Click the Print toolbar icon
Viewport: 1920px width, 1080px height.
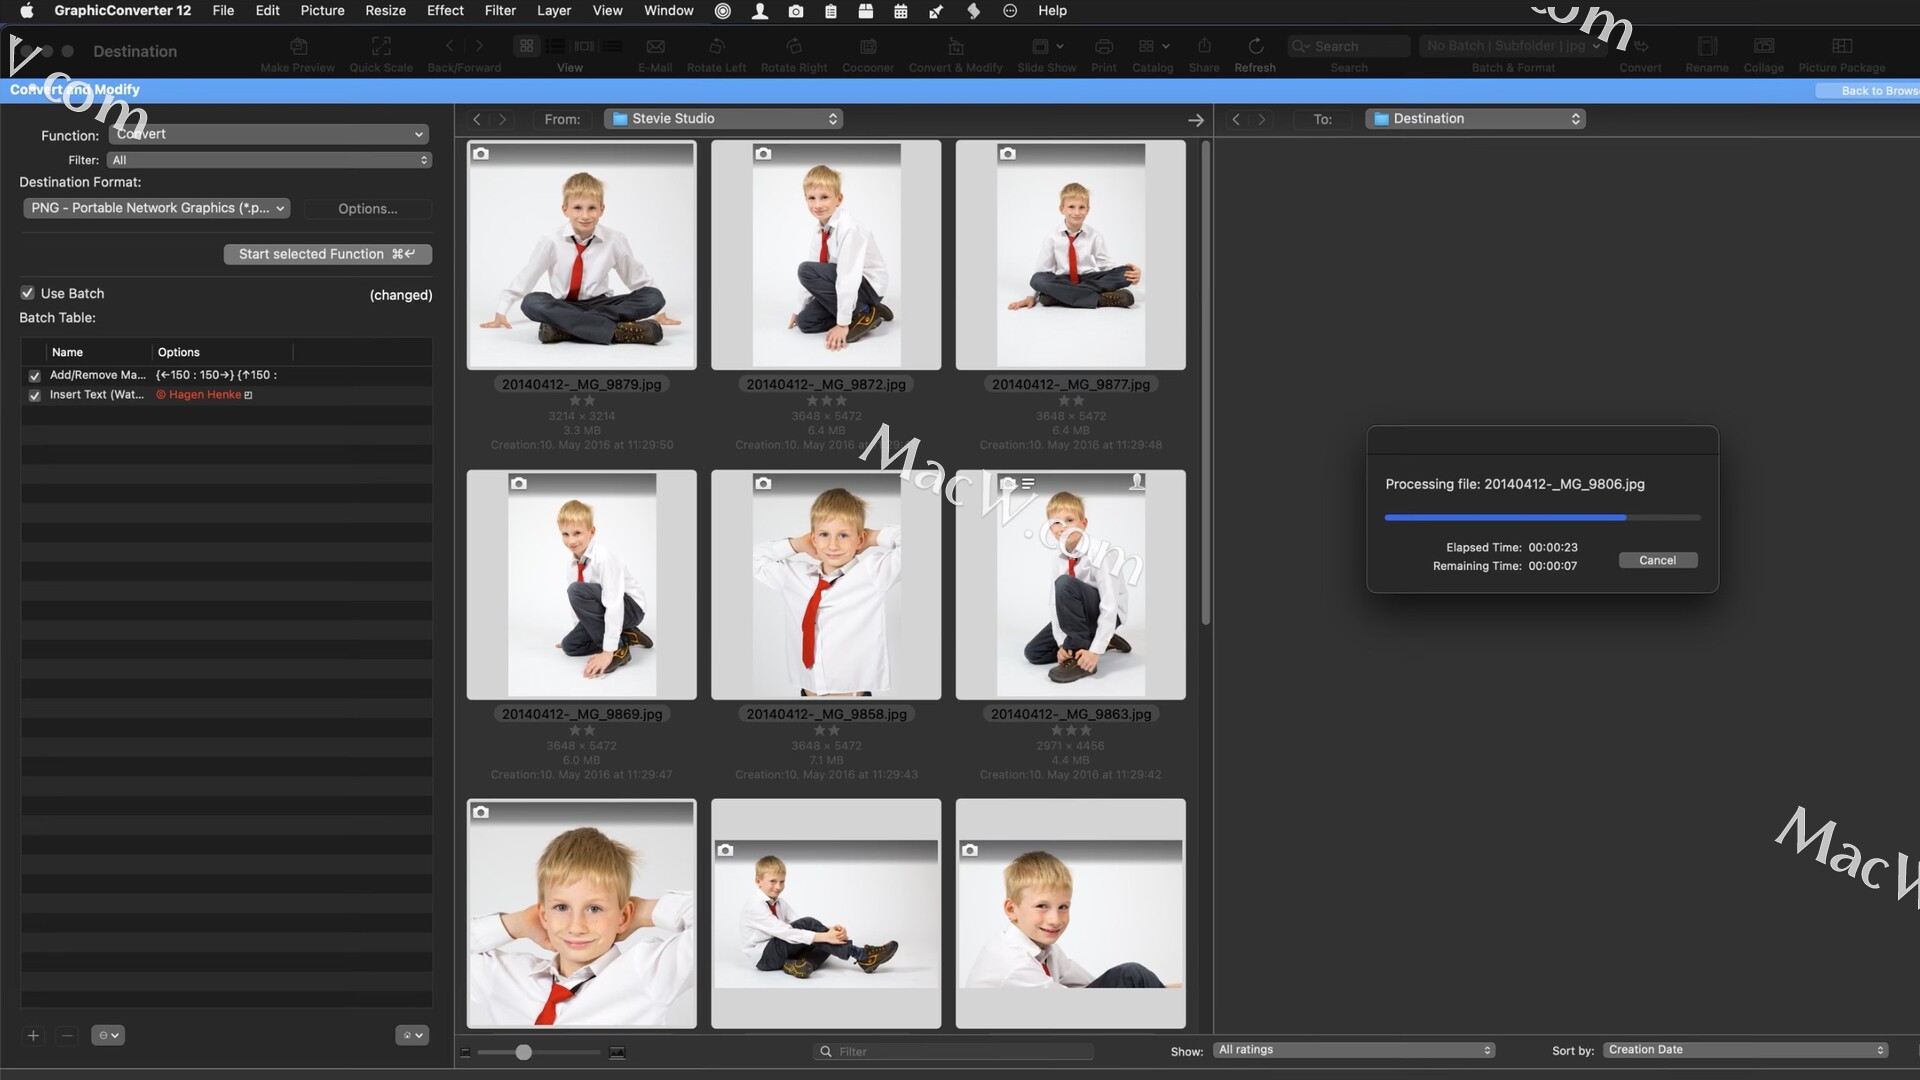[x=1104, y=46]
